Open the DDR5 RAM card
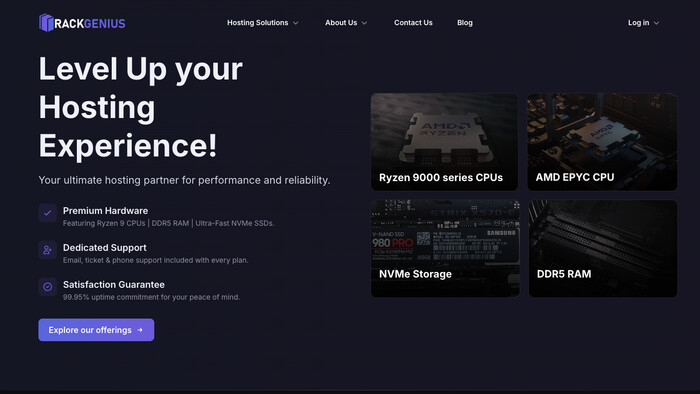Image resolution: width=700 pixels, height=394 pixels. click(x=603, y=249)
